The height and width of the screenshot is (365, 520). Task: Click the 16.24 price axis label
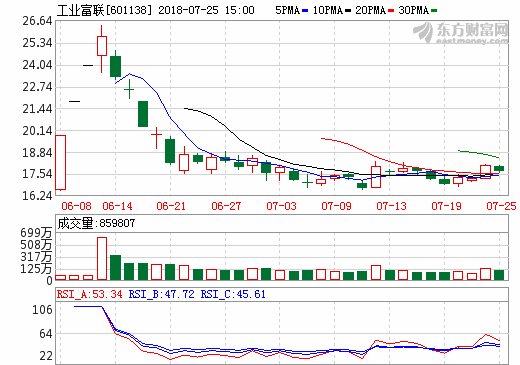click(37, 196)
